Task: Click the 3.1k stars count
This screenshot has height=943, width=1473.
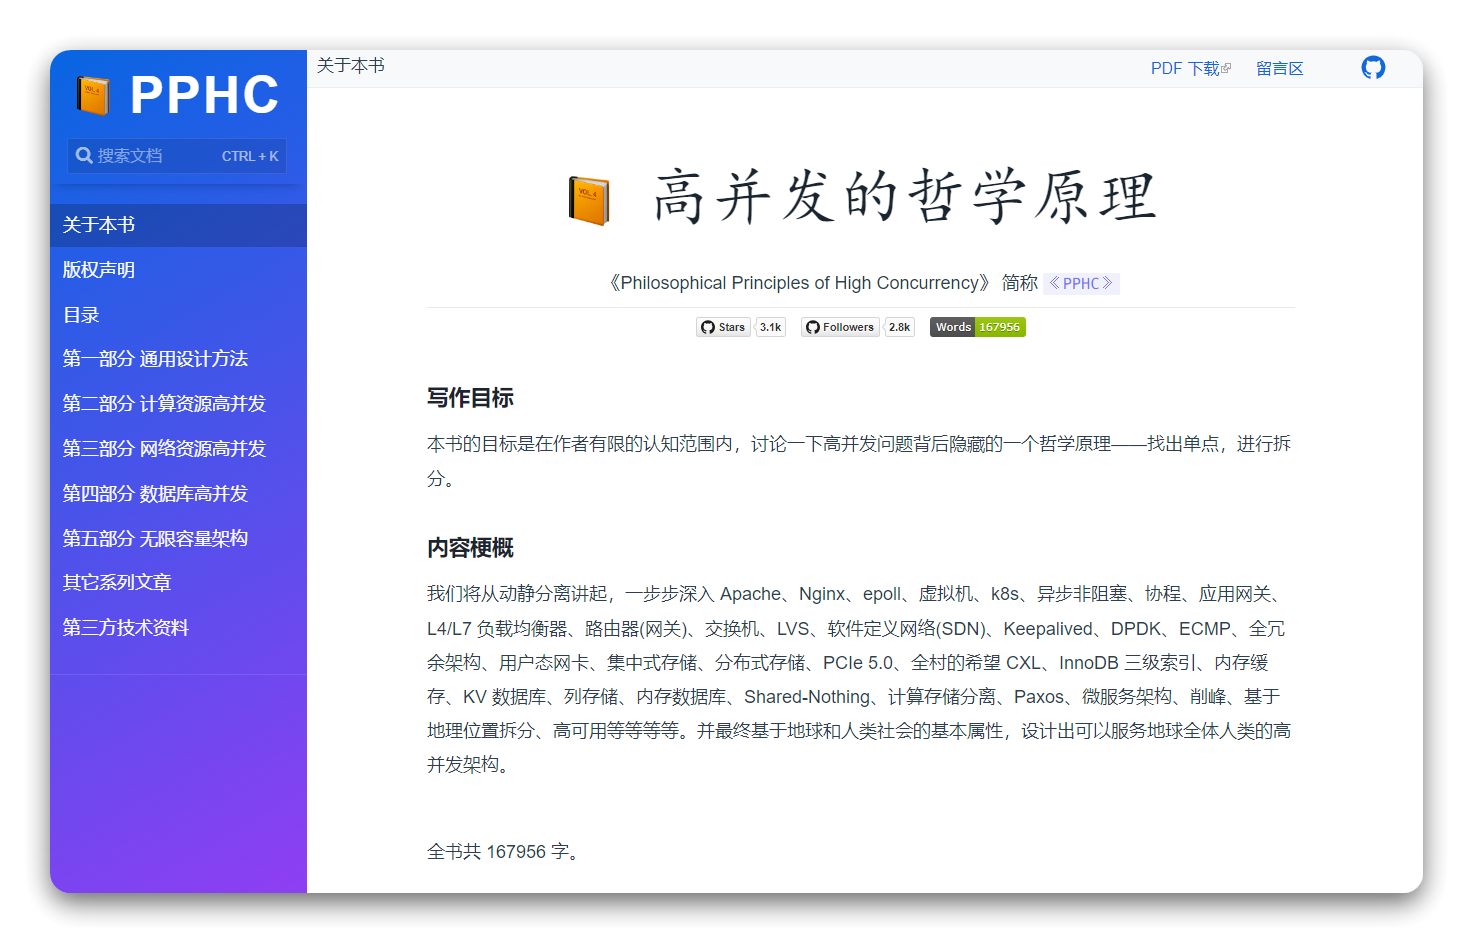Action: pyautogui.click(x=770, y=327)
